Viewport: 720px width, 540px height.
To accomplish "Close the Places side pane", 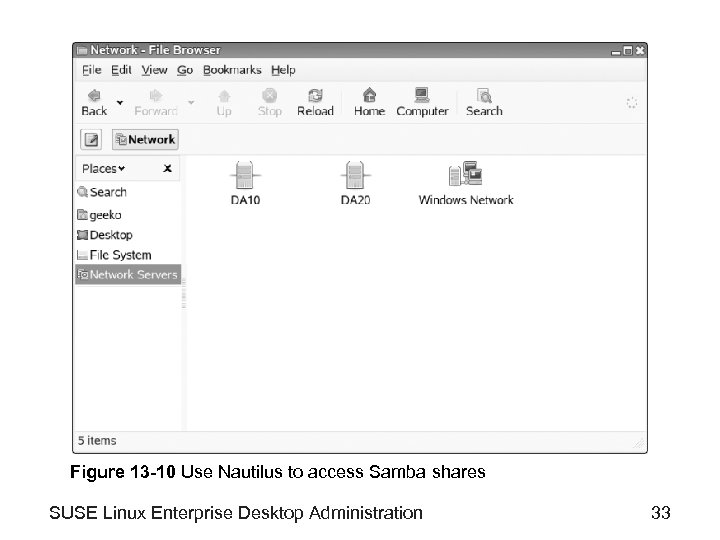I will (x=168, y=169).
